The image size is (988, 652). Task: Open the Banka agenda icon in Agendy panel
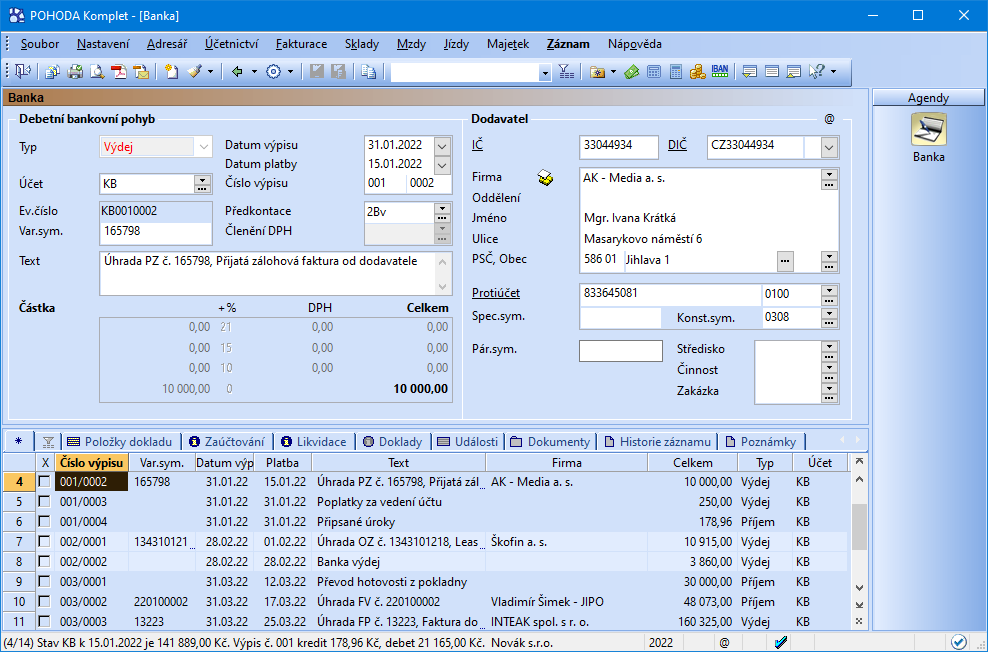click(928, 130)
